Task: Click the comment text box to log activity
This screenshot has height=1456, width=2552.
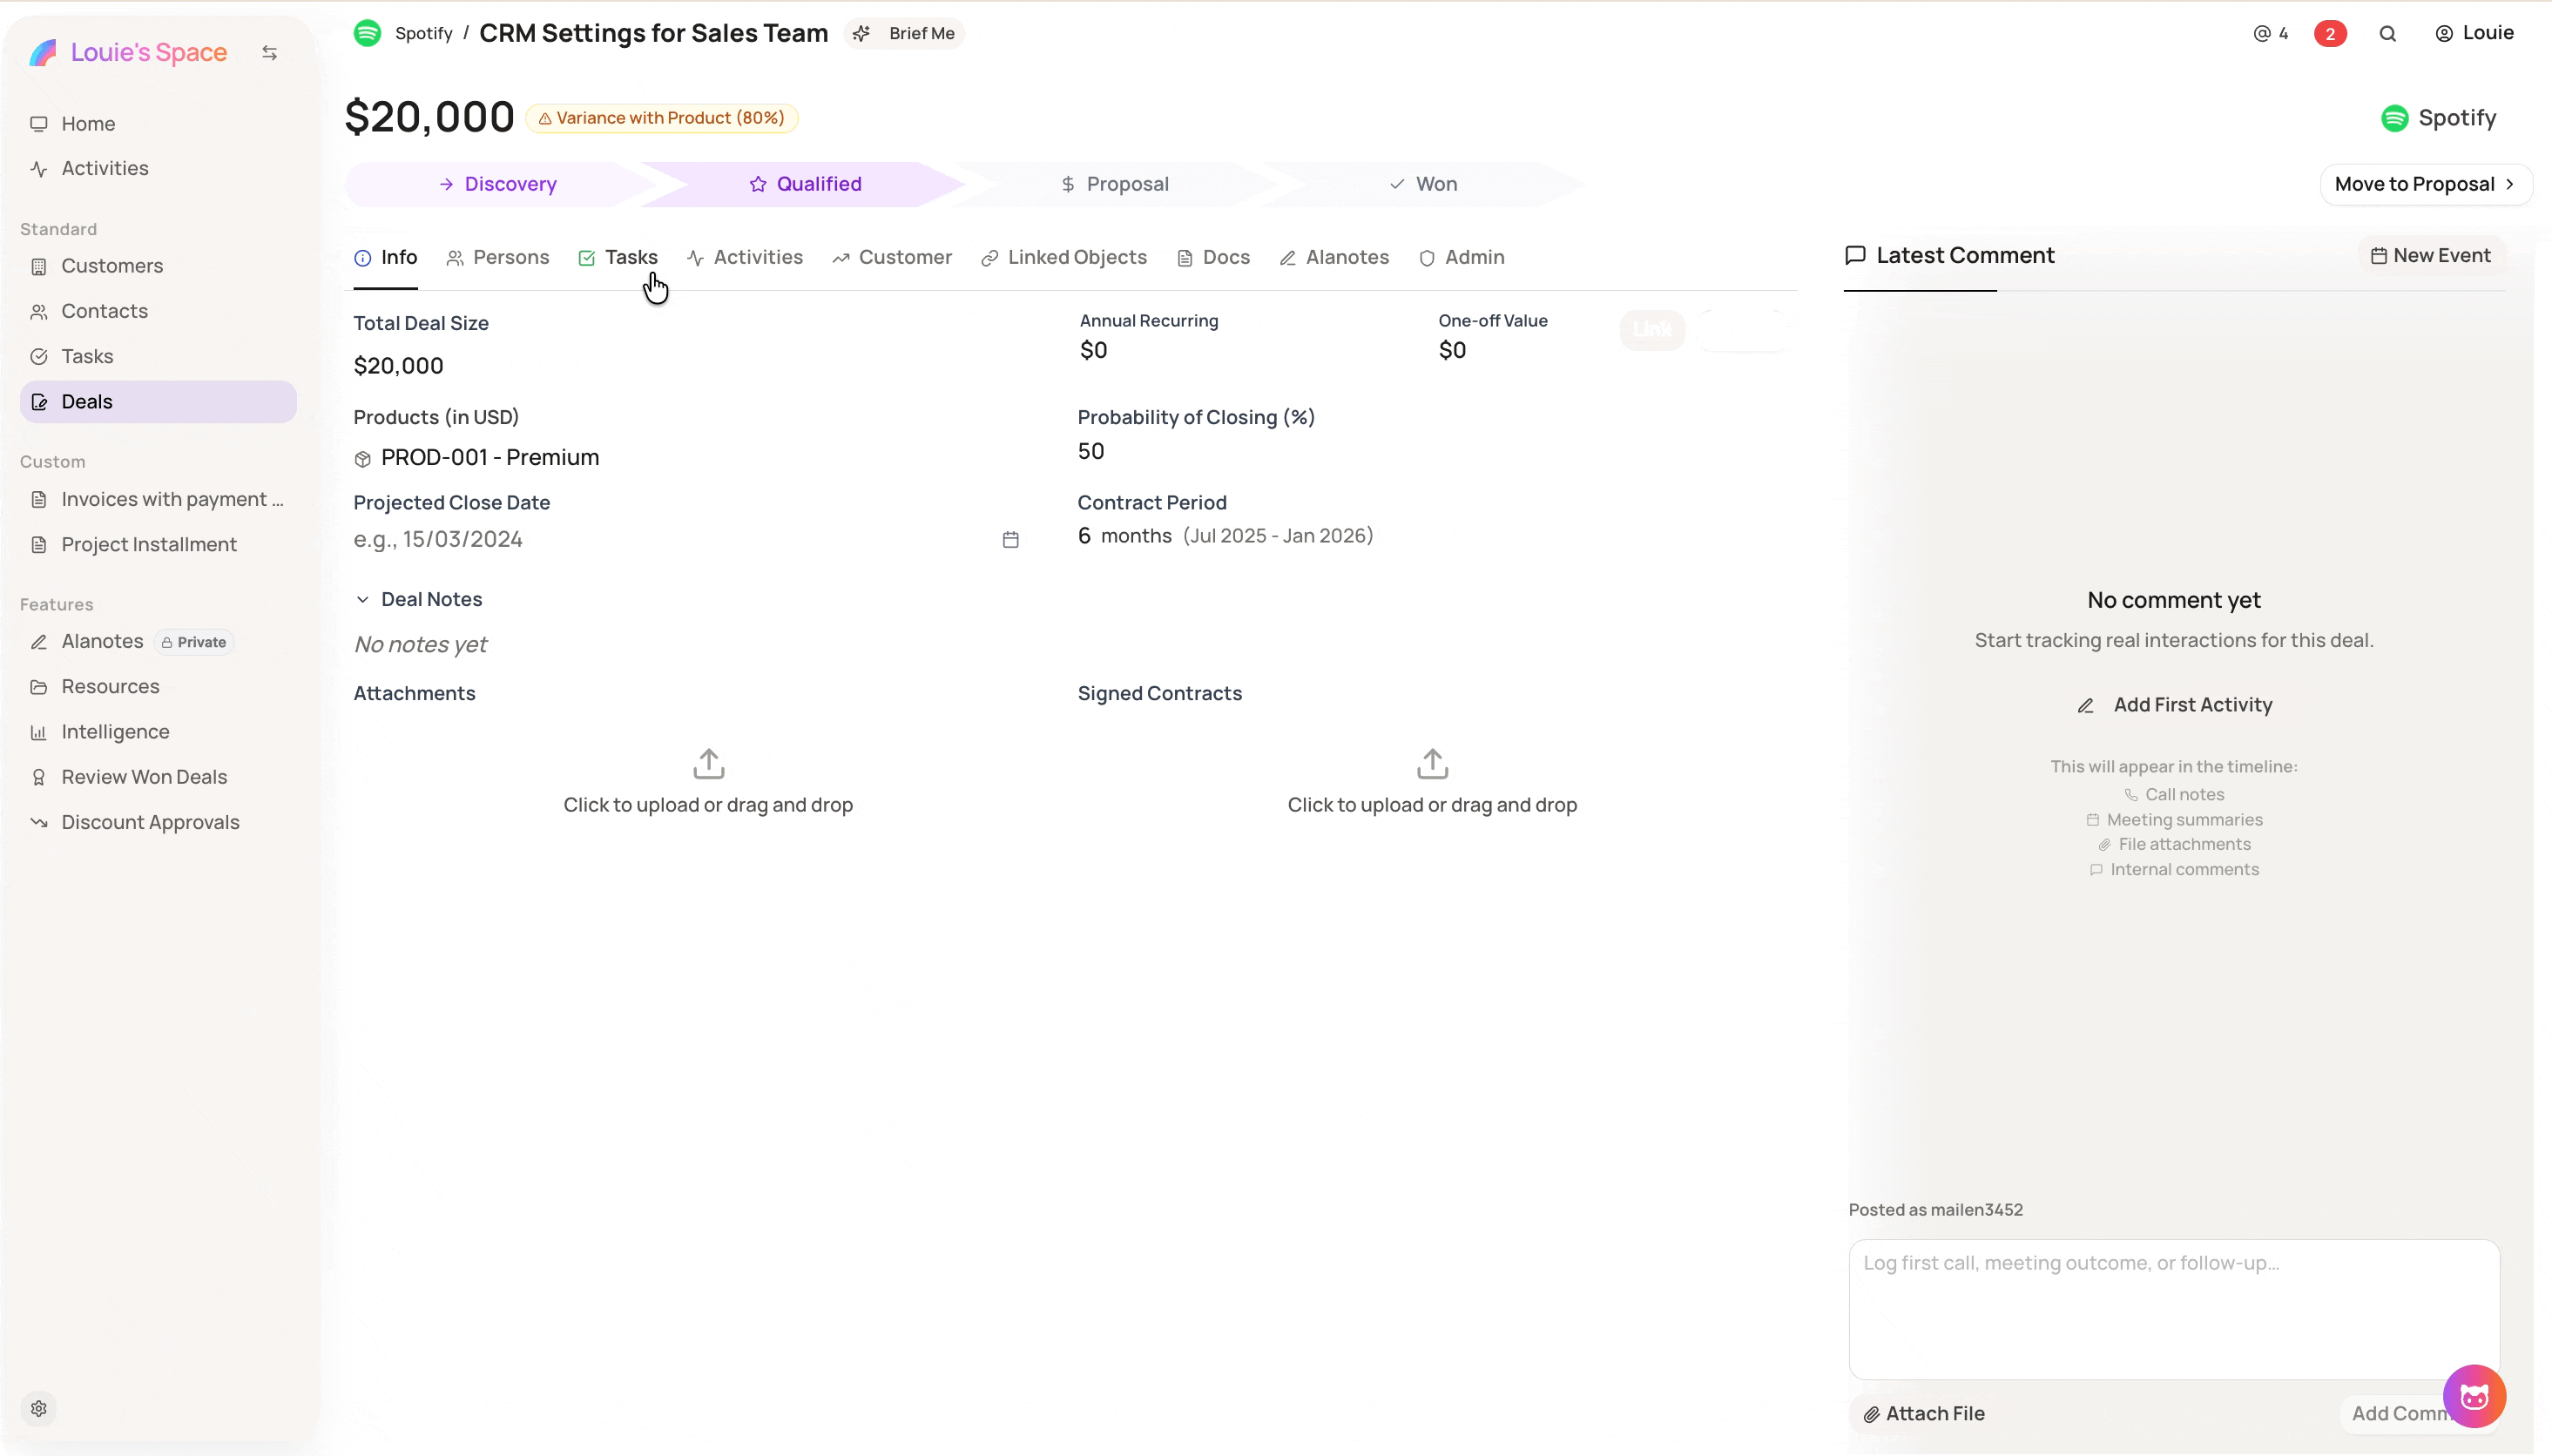Action: tap(2174, 1309)
